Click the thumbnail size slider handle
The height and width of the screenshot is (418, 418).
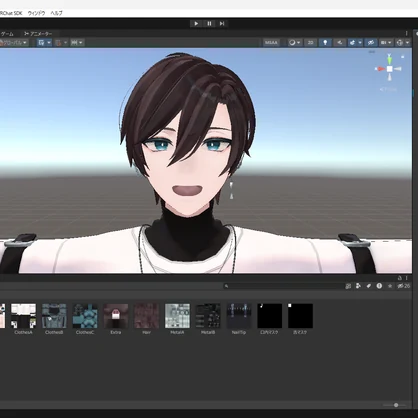click(396, 405)
